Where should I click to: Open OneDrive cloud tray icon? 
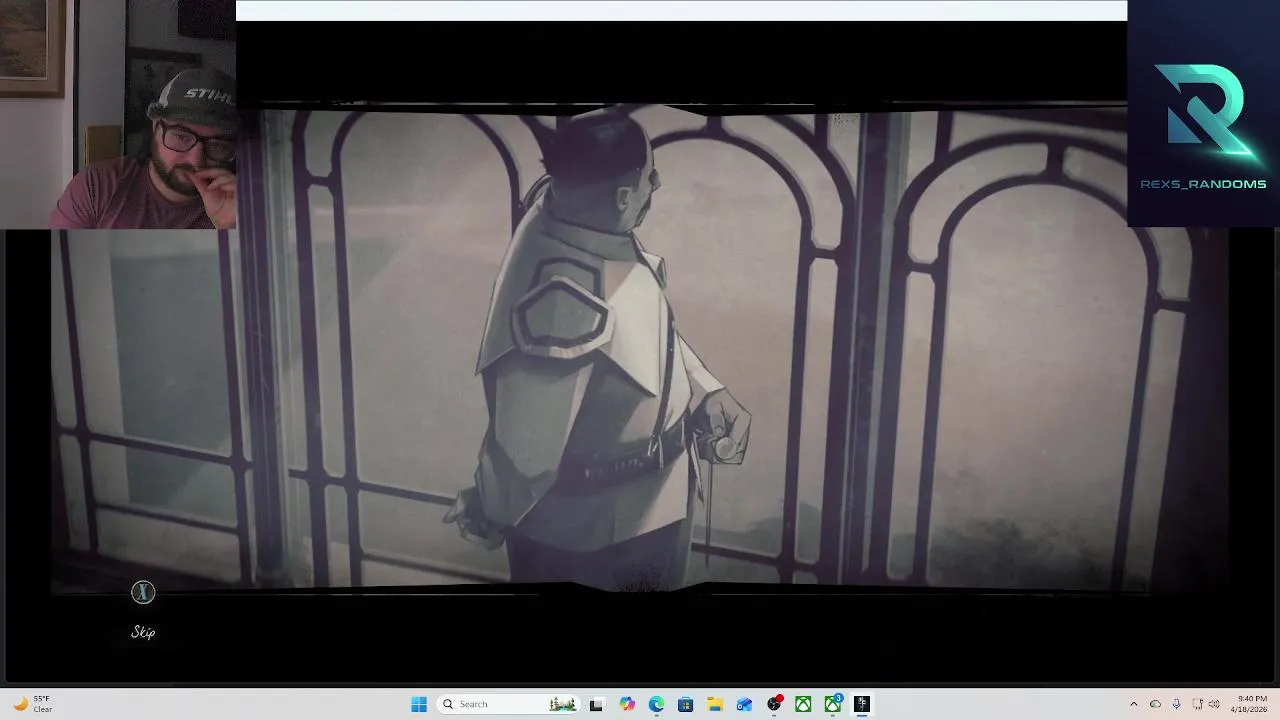1155,704
